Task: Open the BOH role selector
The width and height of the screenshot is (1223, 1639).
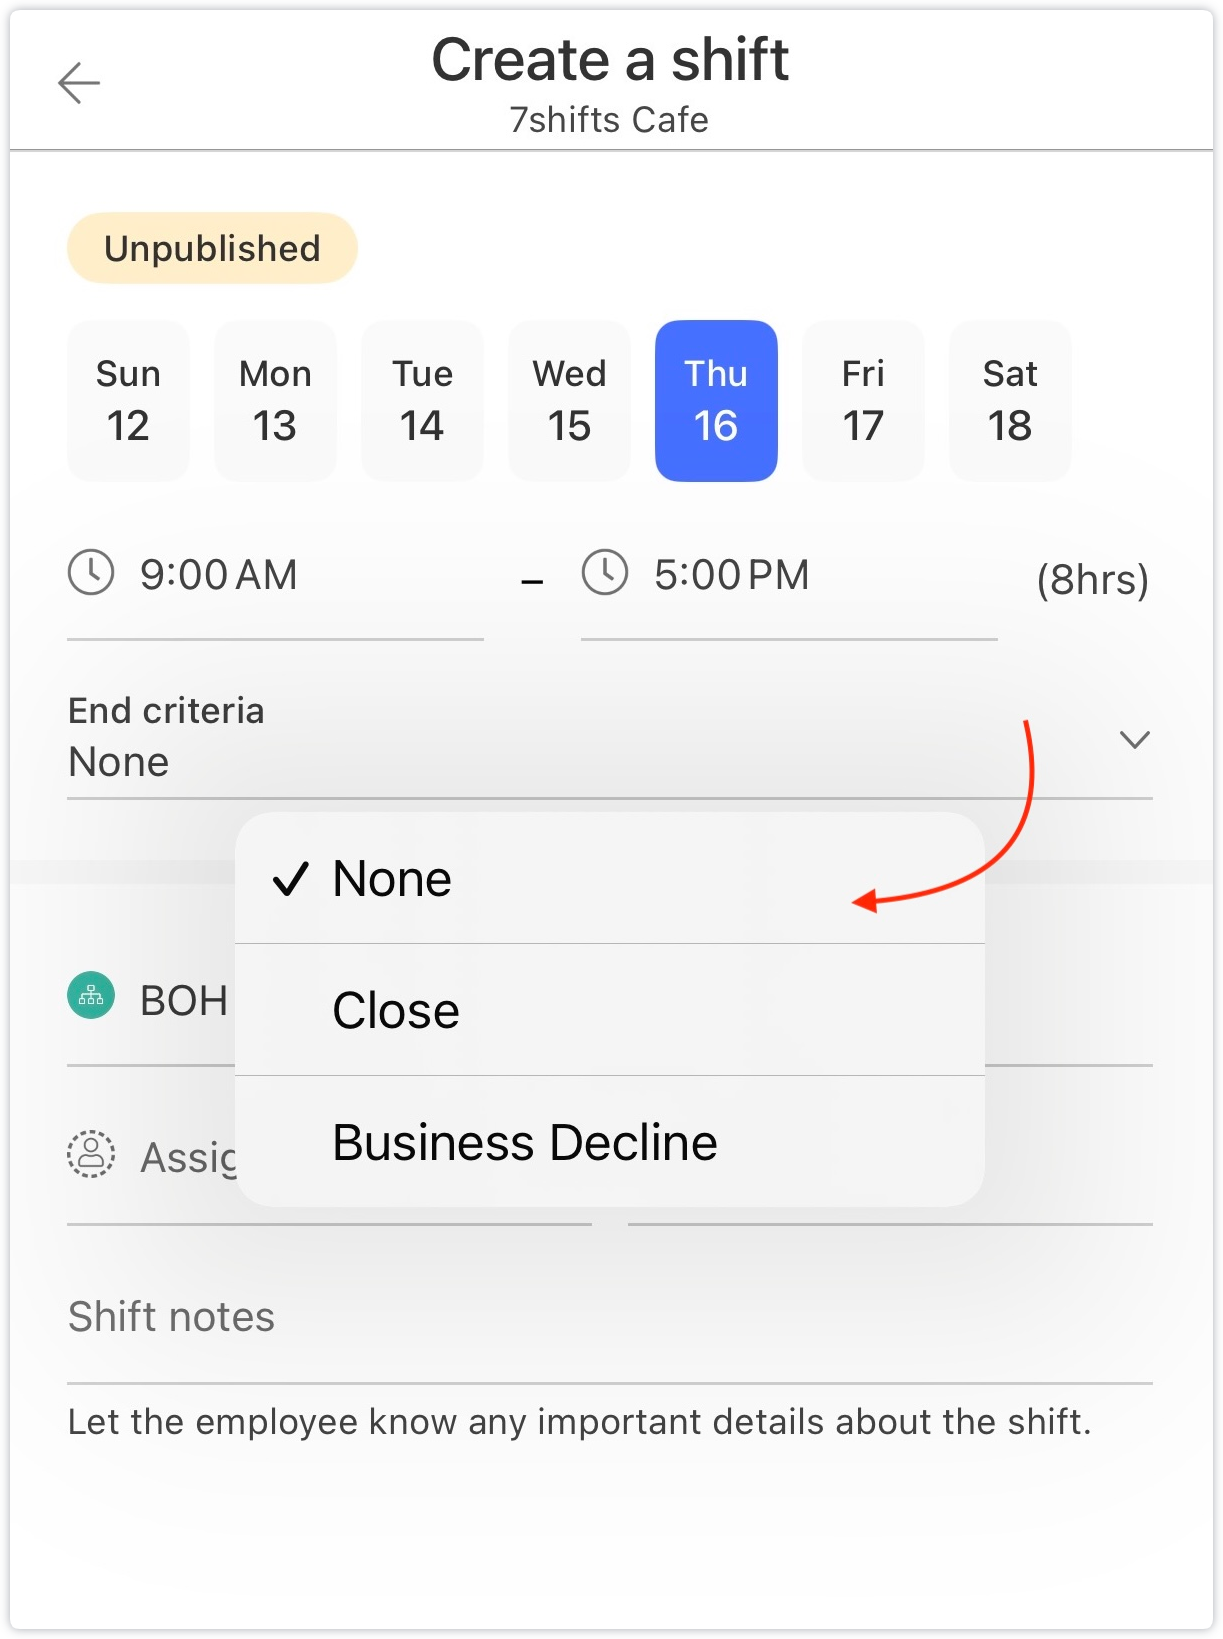Action: click(x=150, y=1001)
